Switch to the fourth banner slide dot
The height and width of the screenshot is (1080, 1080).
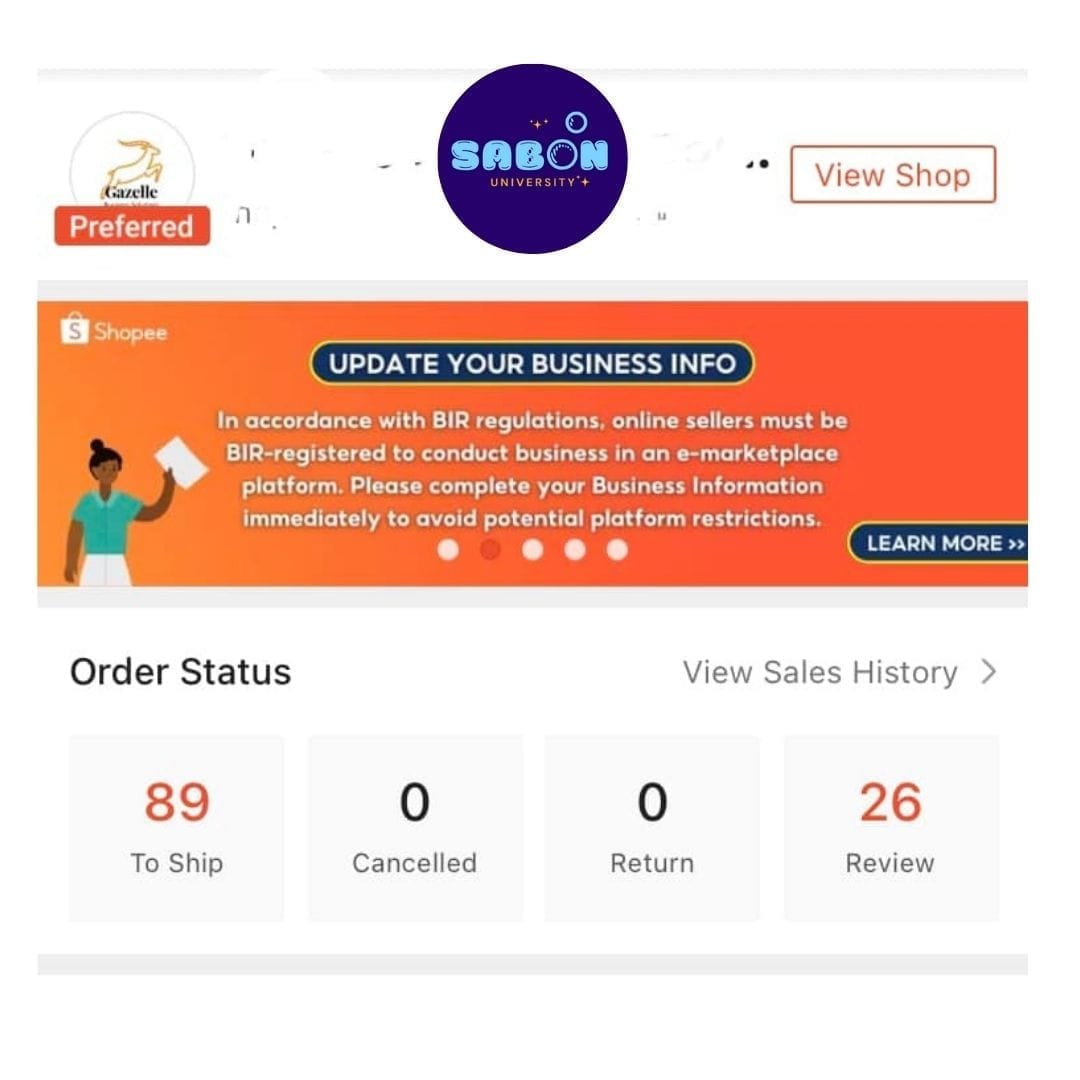pyautogui.click(x=575, y=550)
